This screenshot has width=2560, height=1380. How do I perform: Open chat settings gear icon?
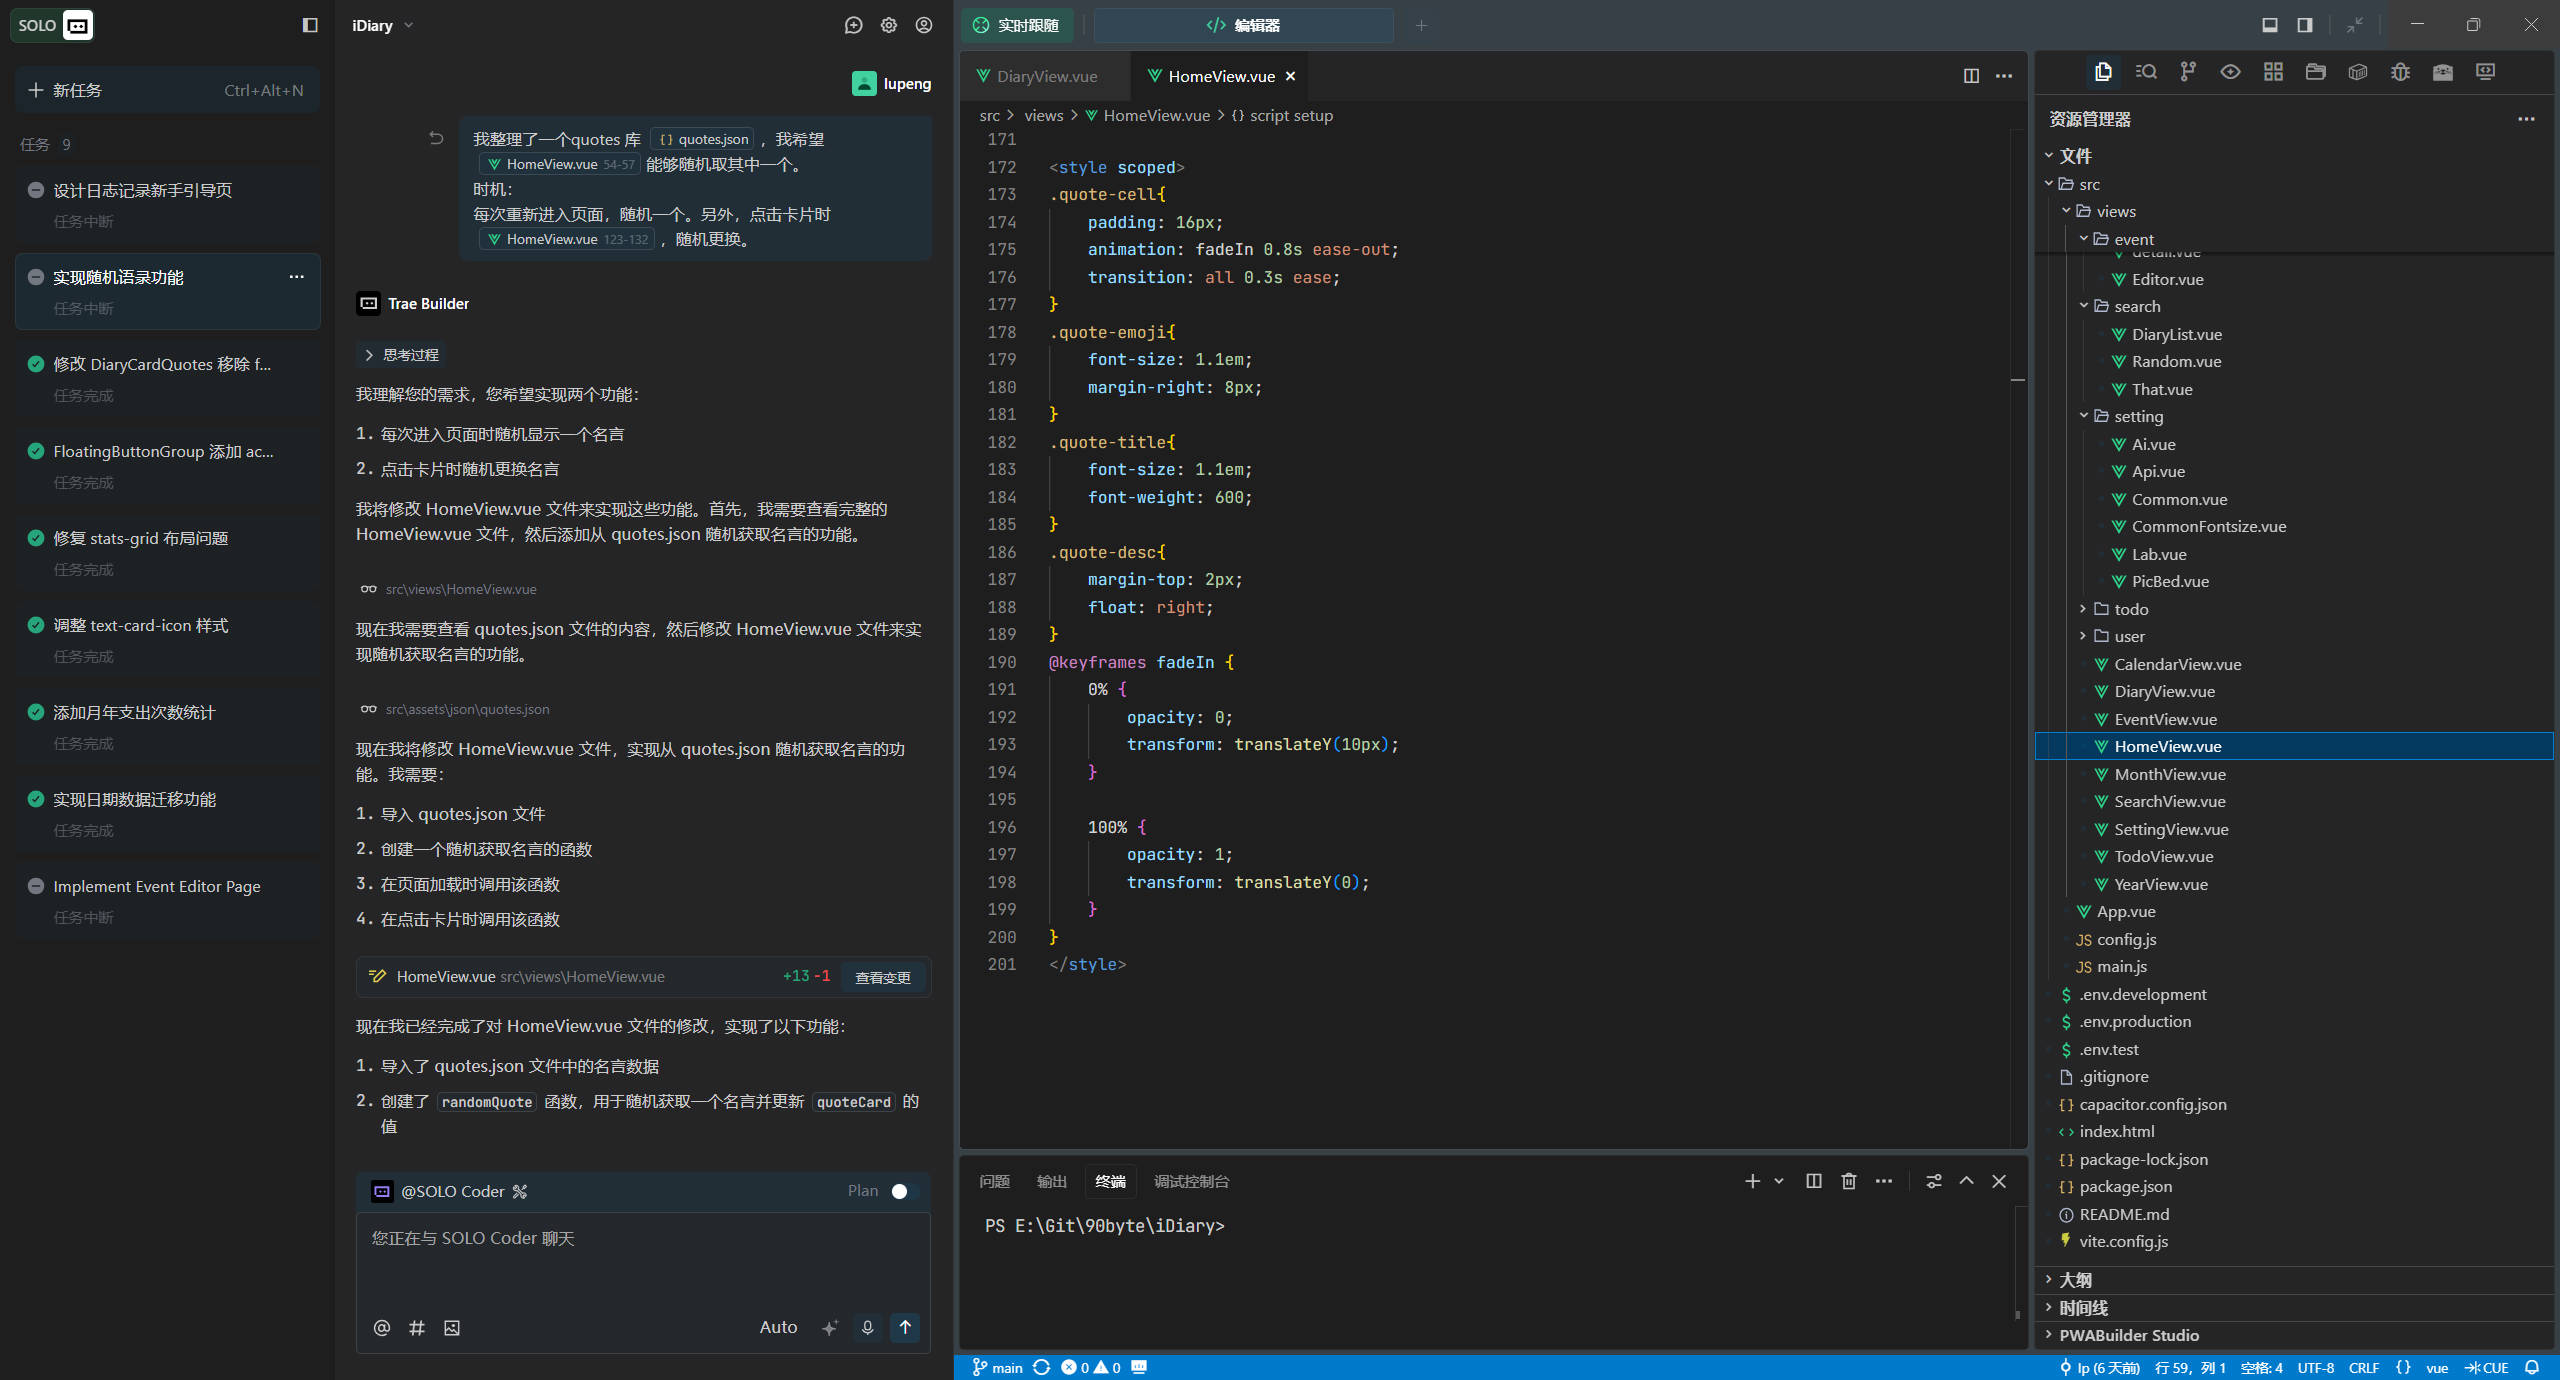(889, 26)
